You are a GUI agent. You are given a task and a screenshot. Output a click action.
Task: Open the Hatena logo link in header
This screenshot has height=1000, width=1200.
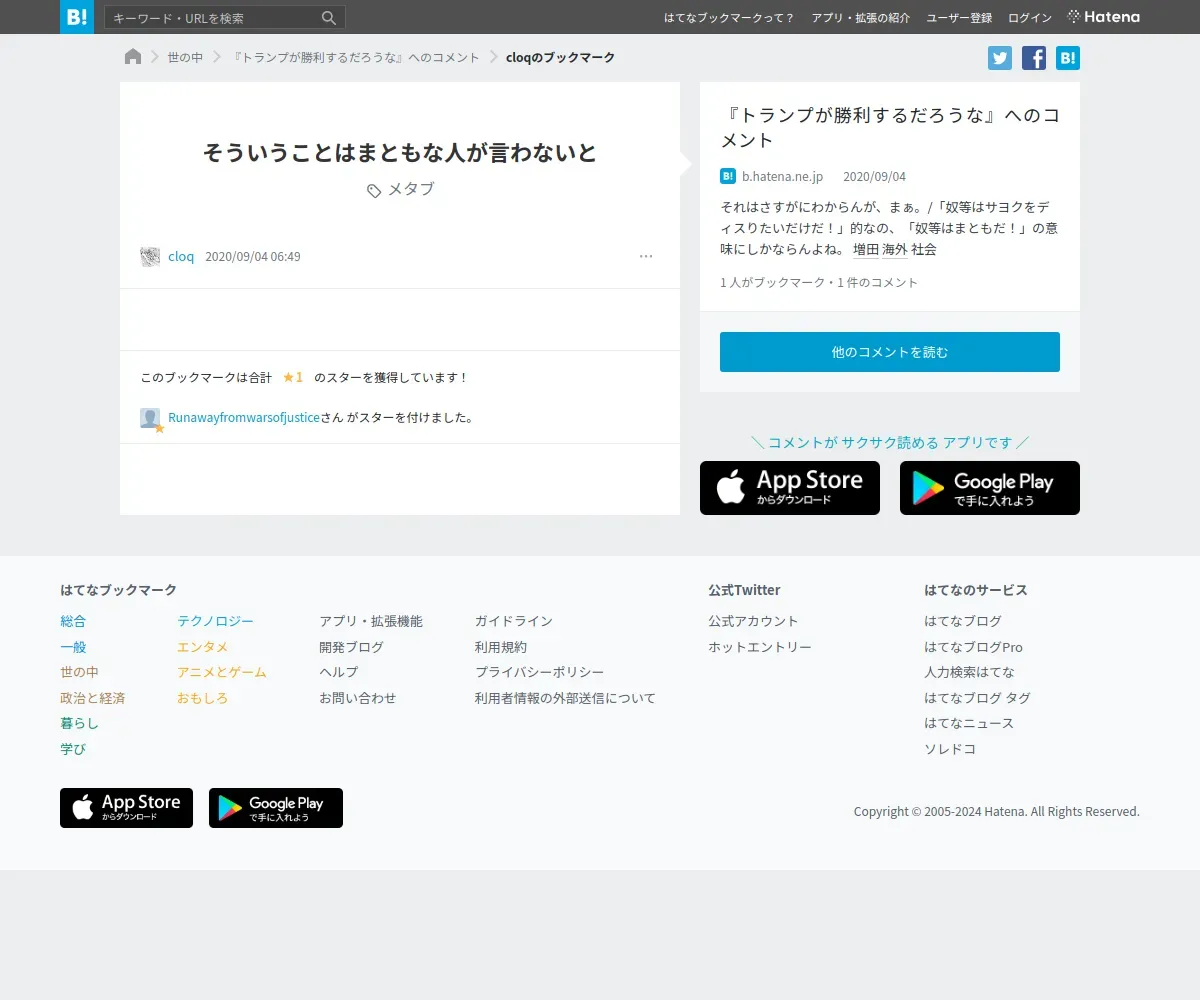1104,17
